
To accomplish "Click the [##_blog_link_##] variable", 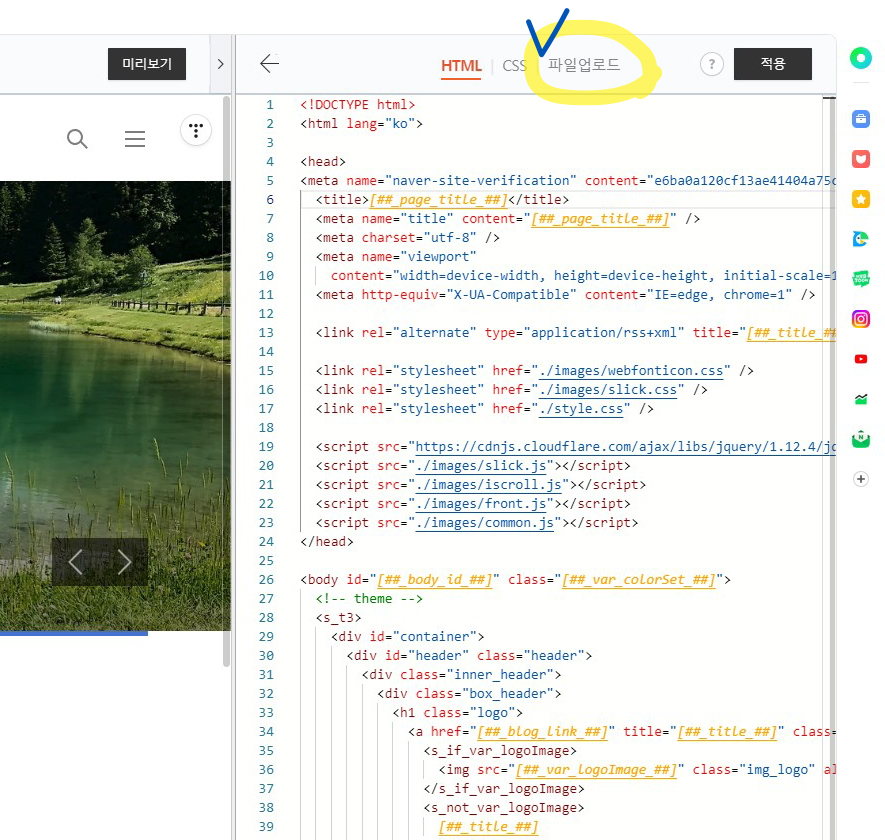I will 542,732.
